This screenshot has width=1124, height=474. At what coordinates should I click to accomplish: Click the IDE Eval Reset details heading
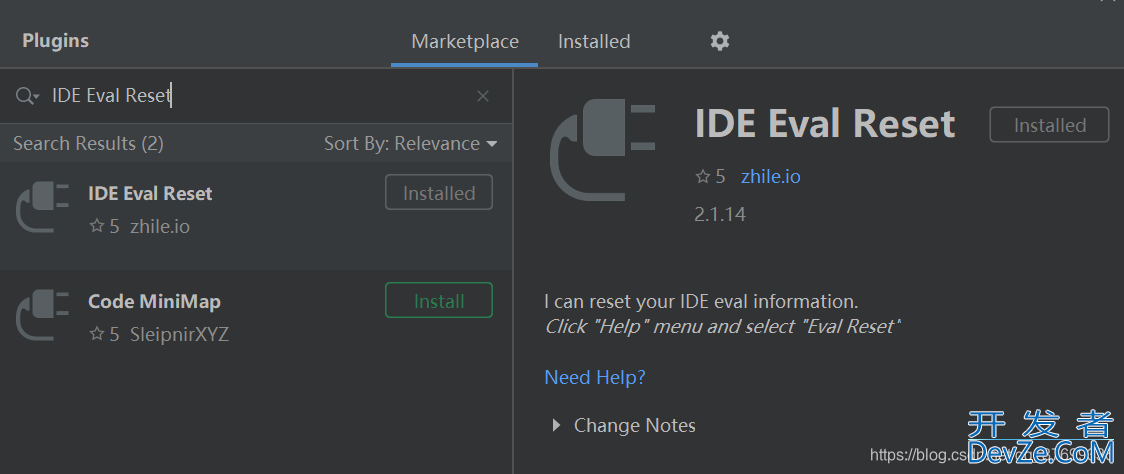point(825,124)
